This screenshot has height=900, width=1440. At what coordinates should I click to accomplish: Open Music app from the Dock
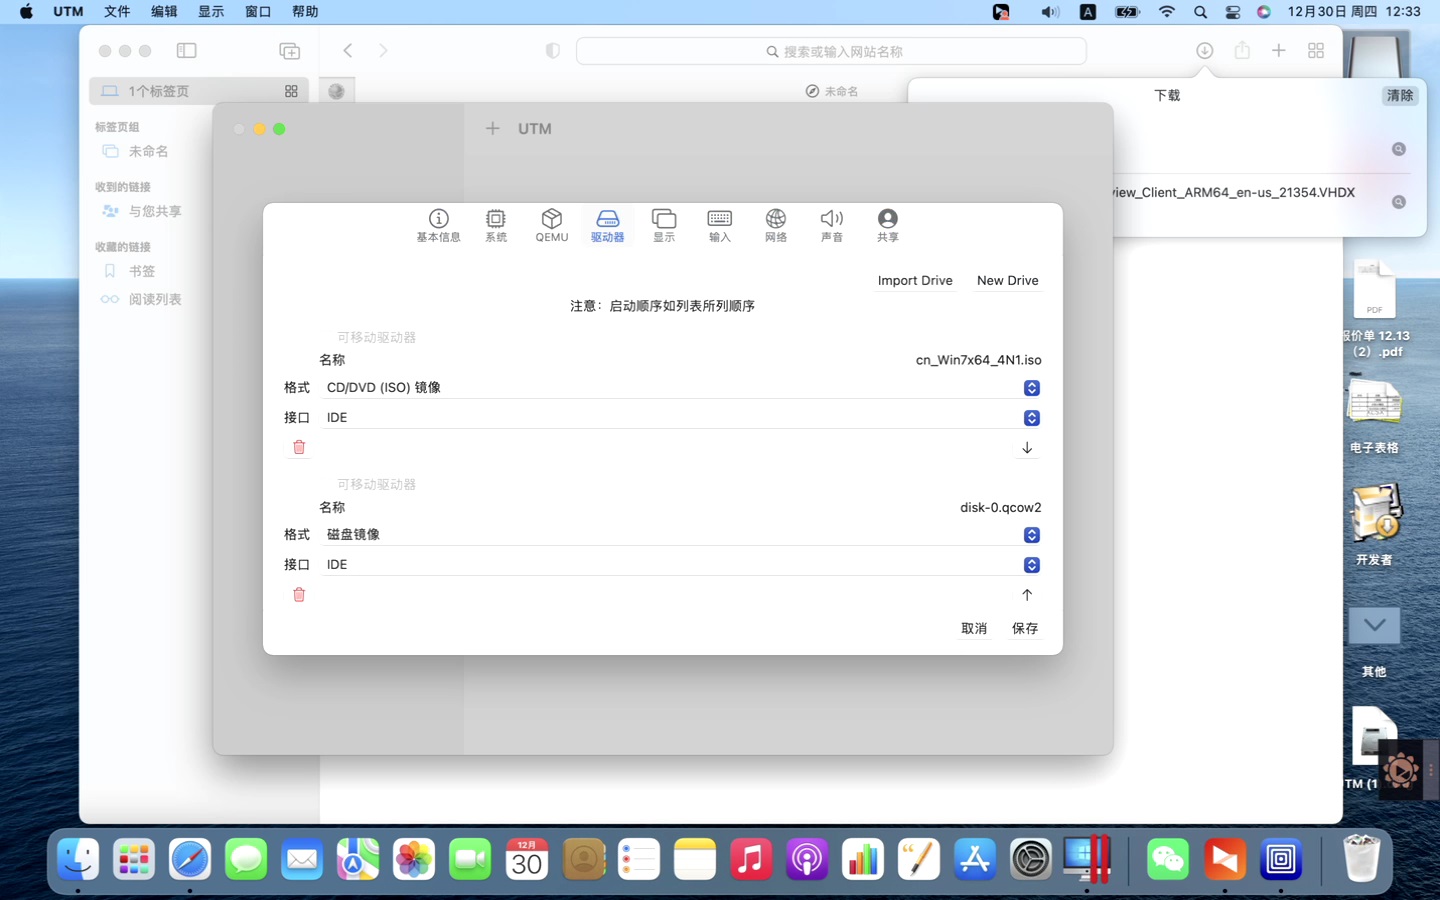(751, 858)
